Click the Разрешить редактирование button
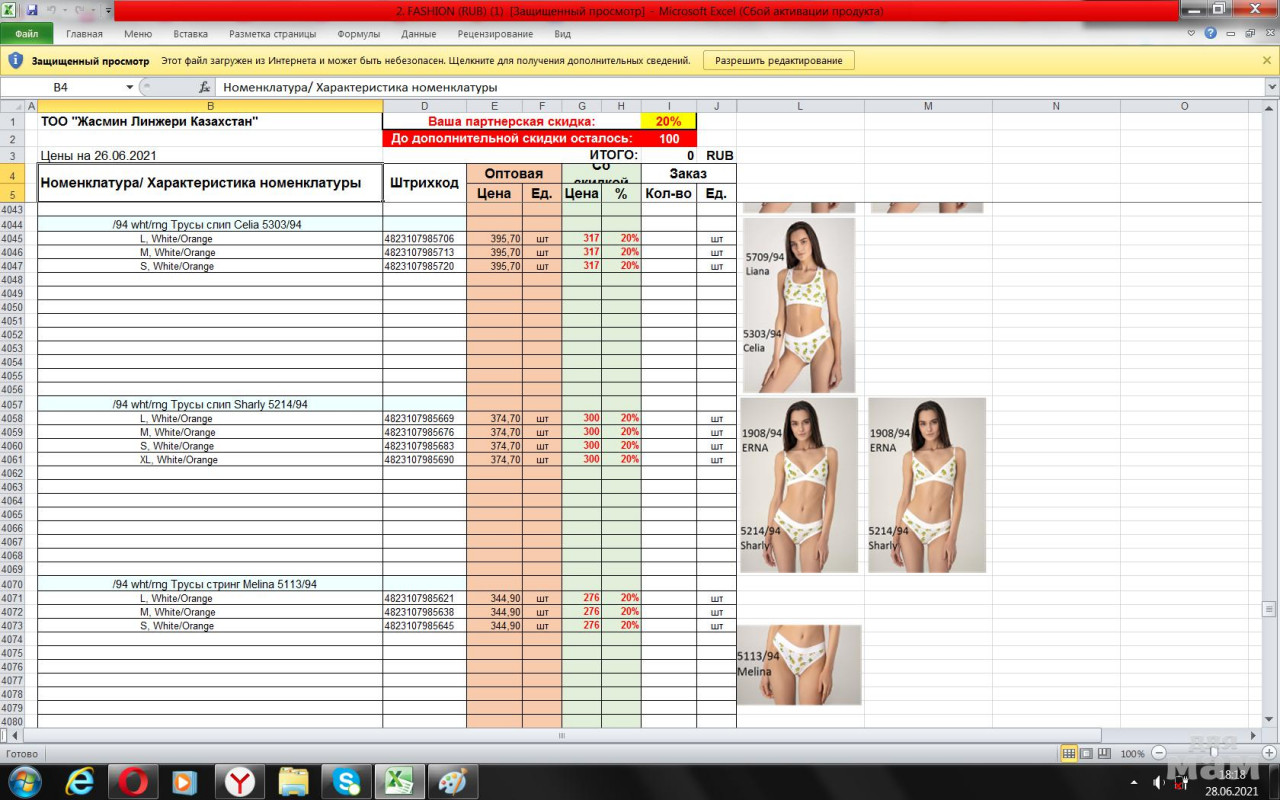Image resolution: width=1280 pixels, height=800 pixels. [x=779, y=60]
